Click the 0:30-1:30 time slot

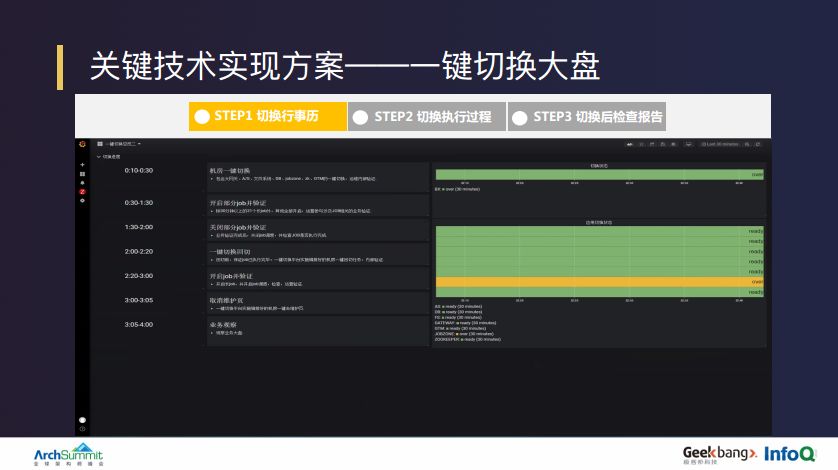(139, 203)
